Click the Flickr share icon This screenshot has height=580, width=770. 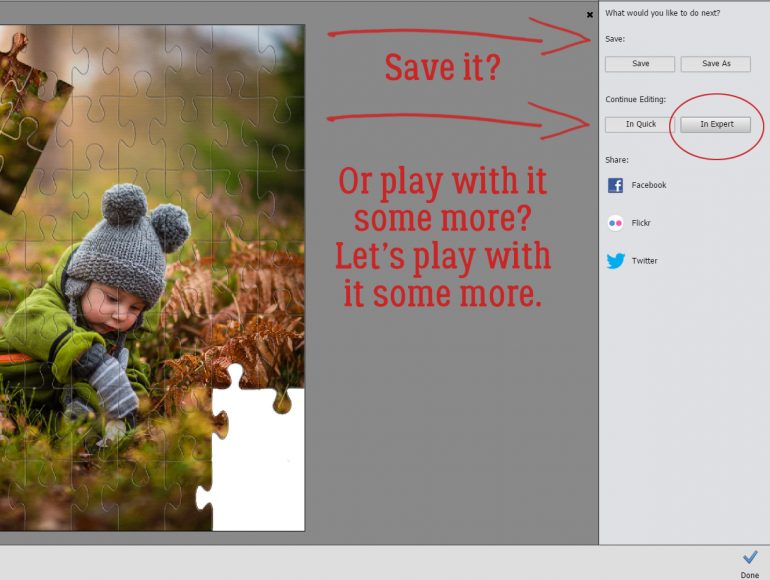[x=615, y=223]
